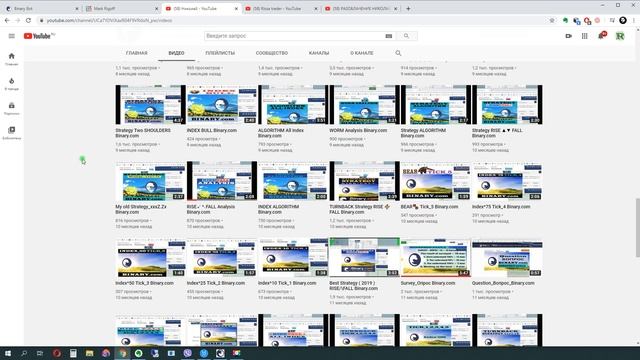Image resolution: width=640 pixels, height=360 pixels.
Task: Open Chrome's three-dot menu
Action: pyautogui.click(x=633, y=20)
